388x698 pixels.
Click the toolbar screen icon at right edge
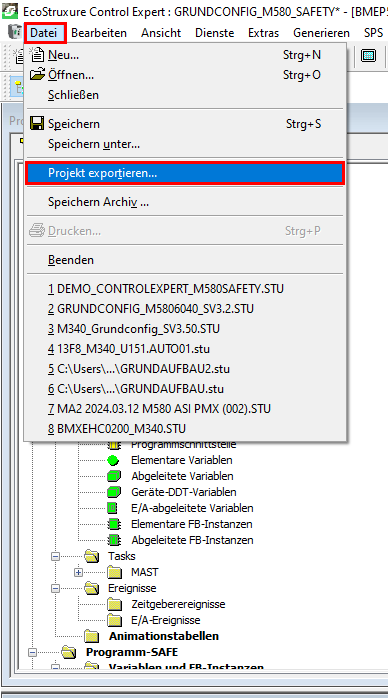coord(368,56)
